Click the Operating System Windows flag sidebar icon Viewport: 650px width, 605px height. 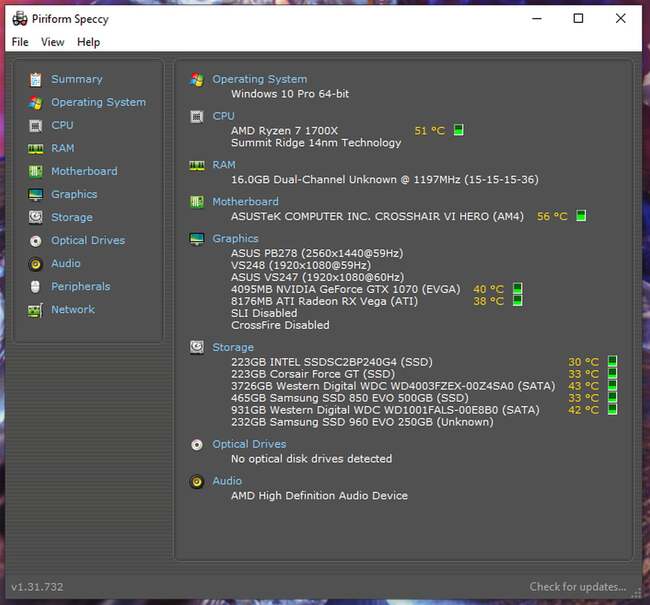coord(36,102)
